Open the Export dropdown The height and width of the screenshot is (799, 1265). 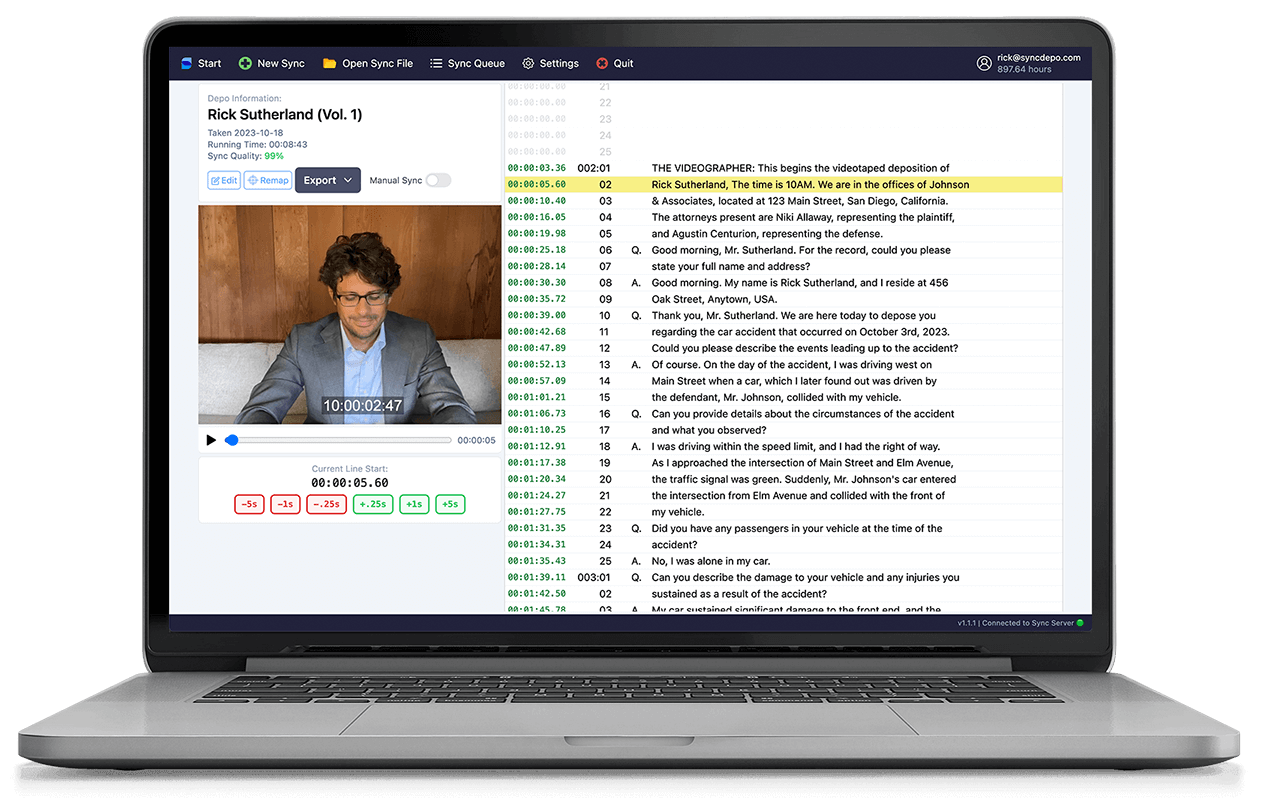click(x=326, y=180)
